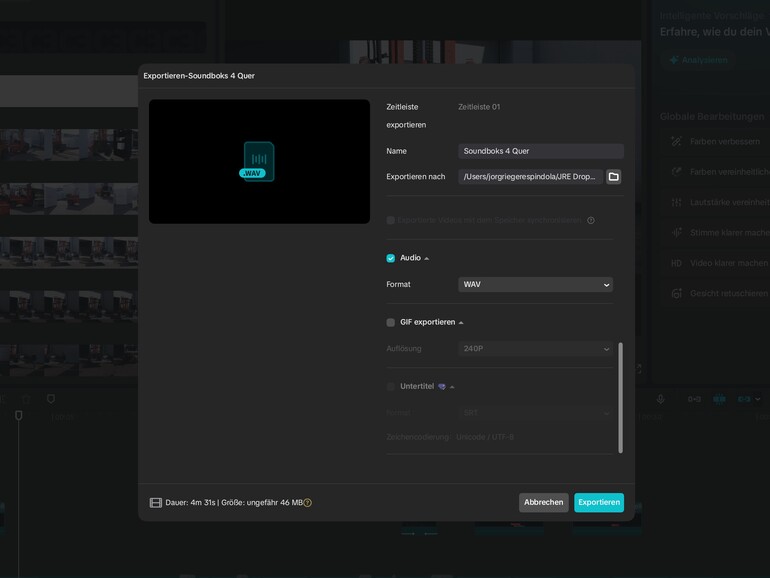Click microphone record icon in background timeline

tap(660, 400)
